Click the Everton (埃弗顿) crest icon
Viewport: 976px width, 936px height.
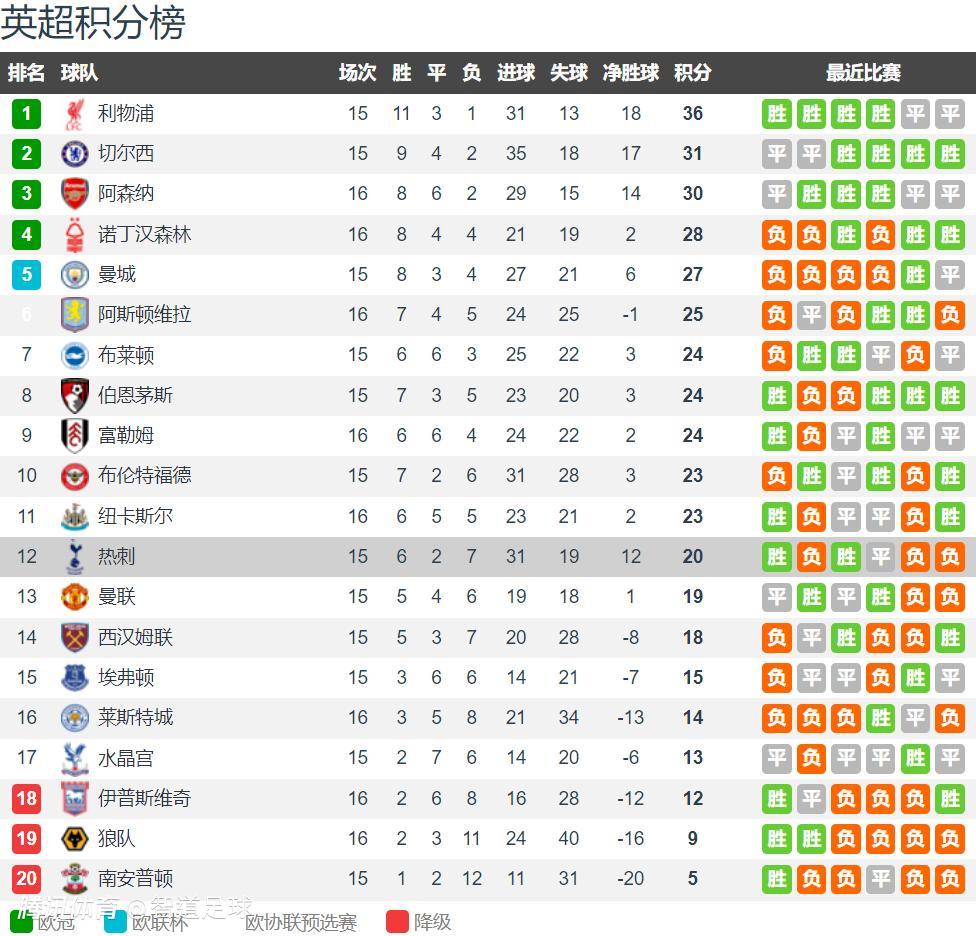coord(74,677)
